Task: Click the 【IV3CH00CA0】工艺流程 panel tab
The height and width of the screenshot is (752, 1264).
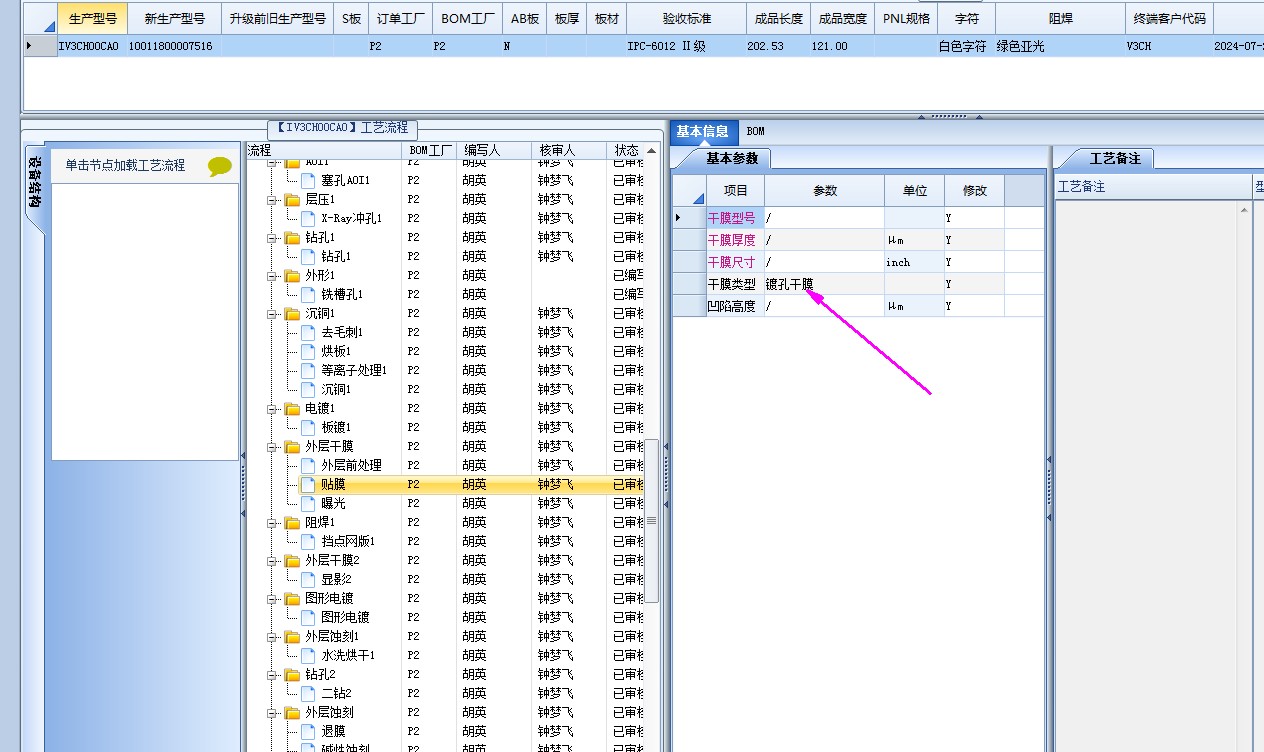Action: pyautogui.click(x=343, y=128)
